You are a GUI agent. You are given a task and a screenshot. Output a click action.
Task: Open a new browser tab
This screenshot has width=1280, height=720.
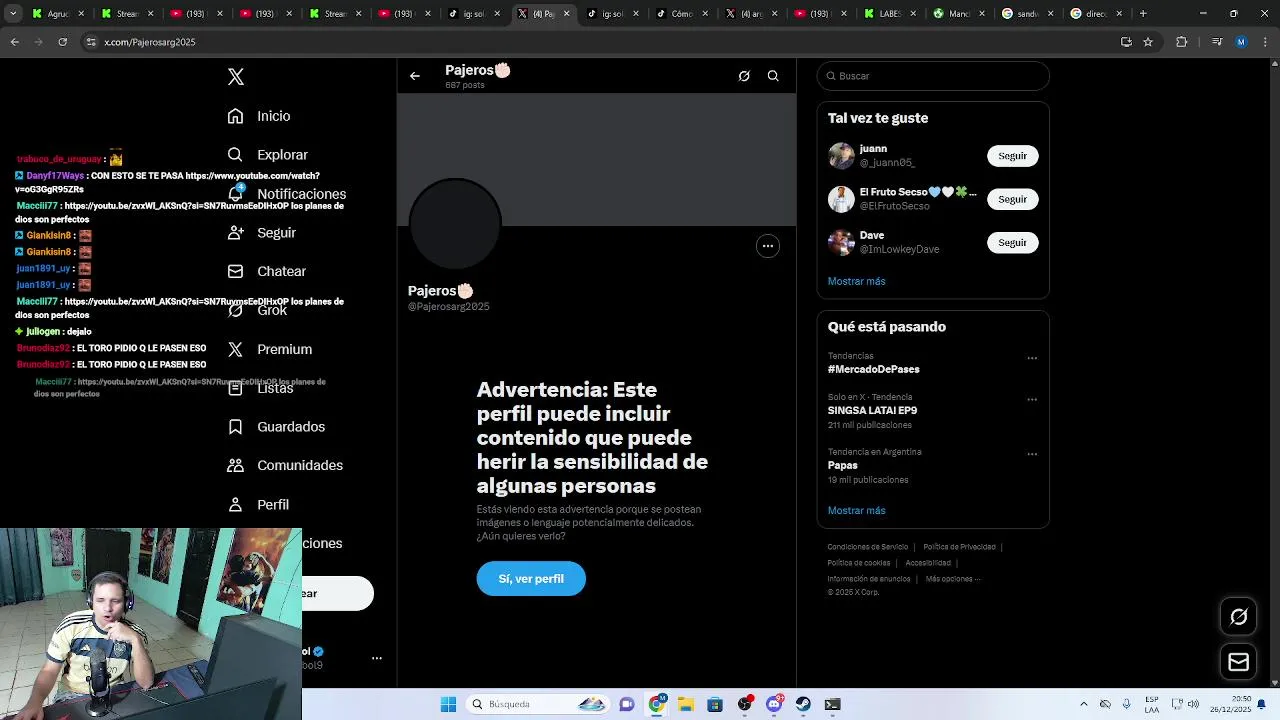[x=1143, y=14]
